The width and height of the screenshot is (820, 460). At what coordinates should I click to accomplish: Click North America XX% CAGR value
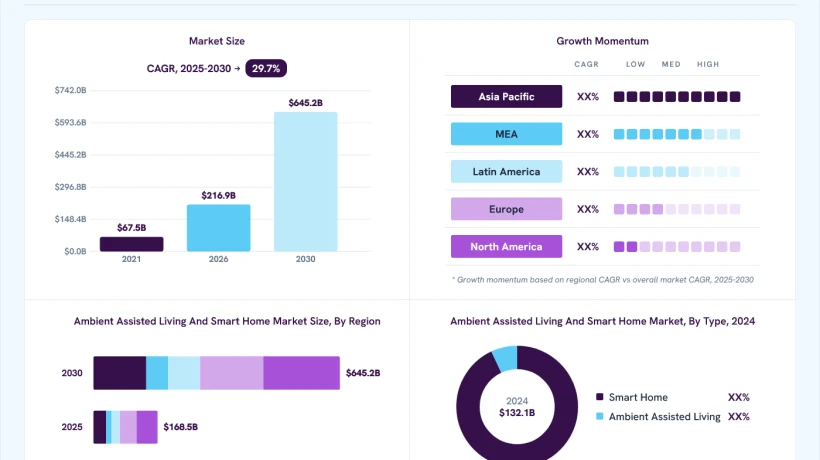[x=588, y=247]
